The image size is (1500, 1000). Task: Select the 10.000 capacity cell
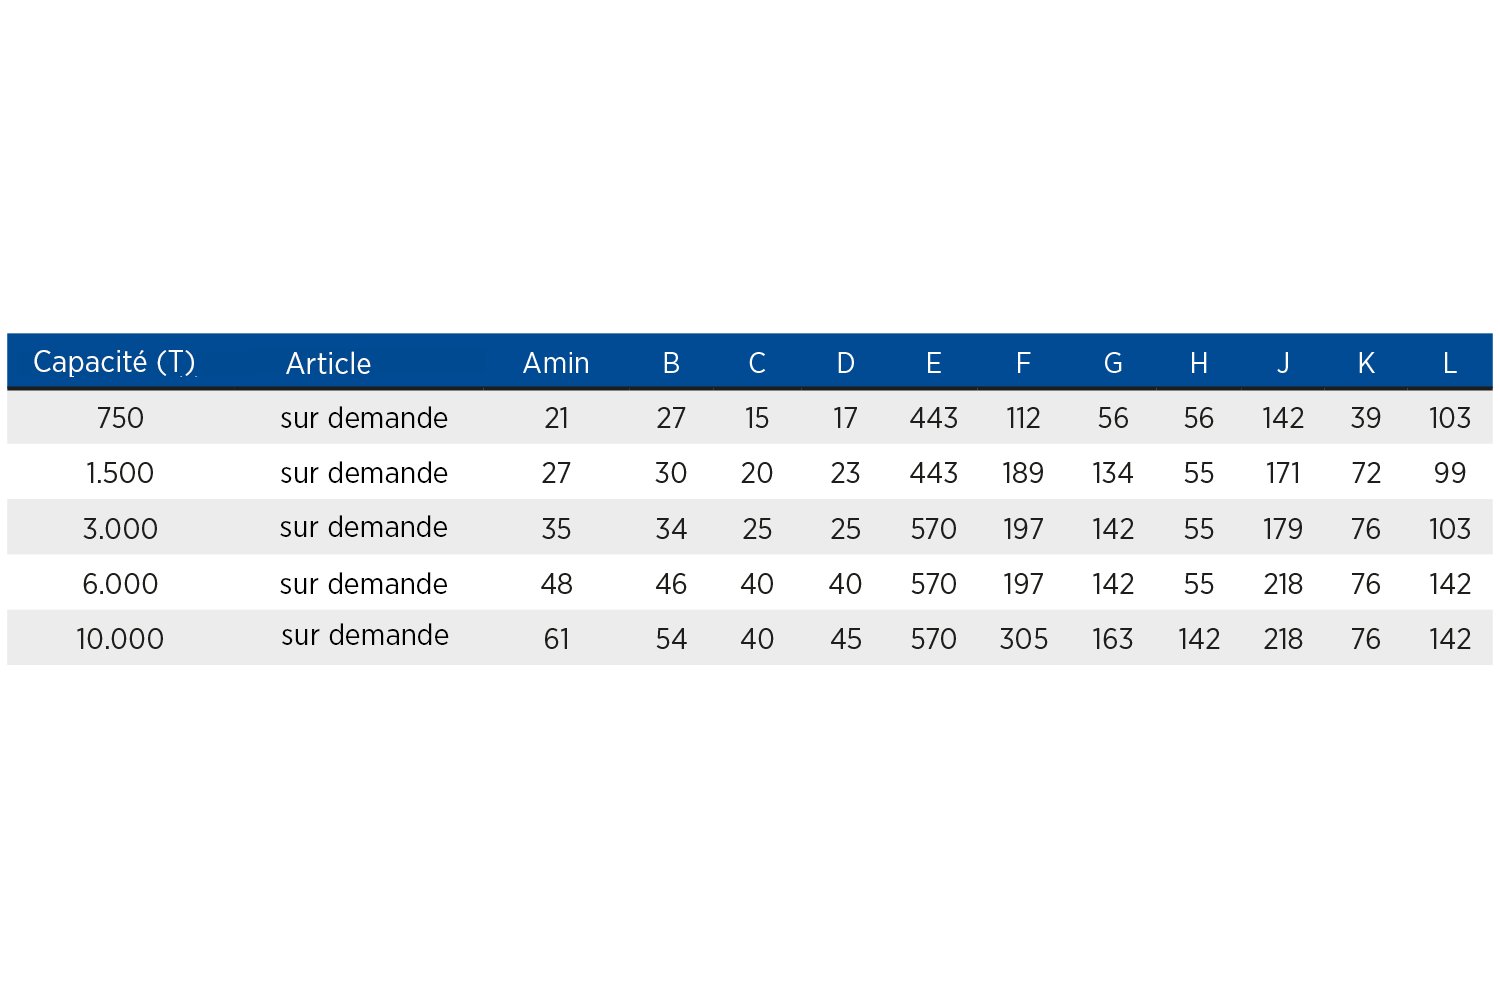click(120, 639)
